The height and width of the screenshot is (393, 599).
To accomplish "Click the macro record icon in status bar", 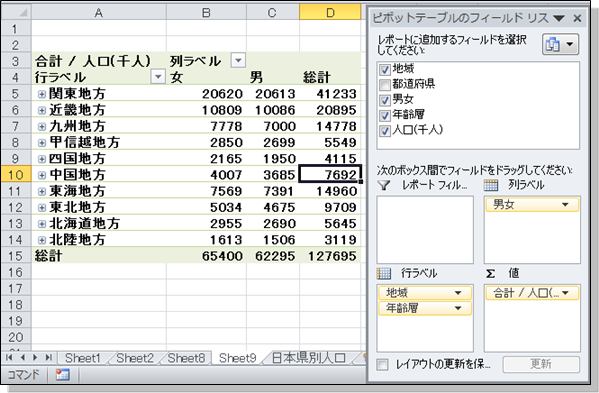I will point(62,375).
